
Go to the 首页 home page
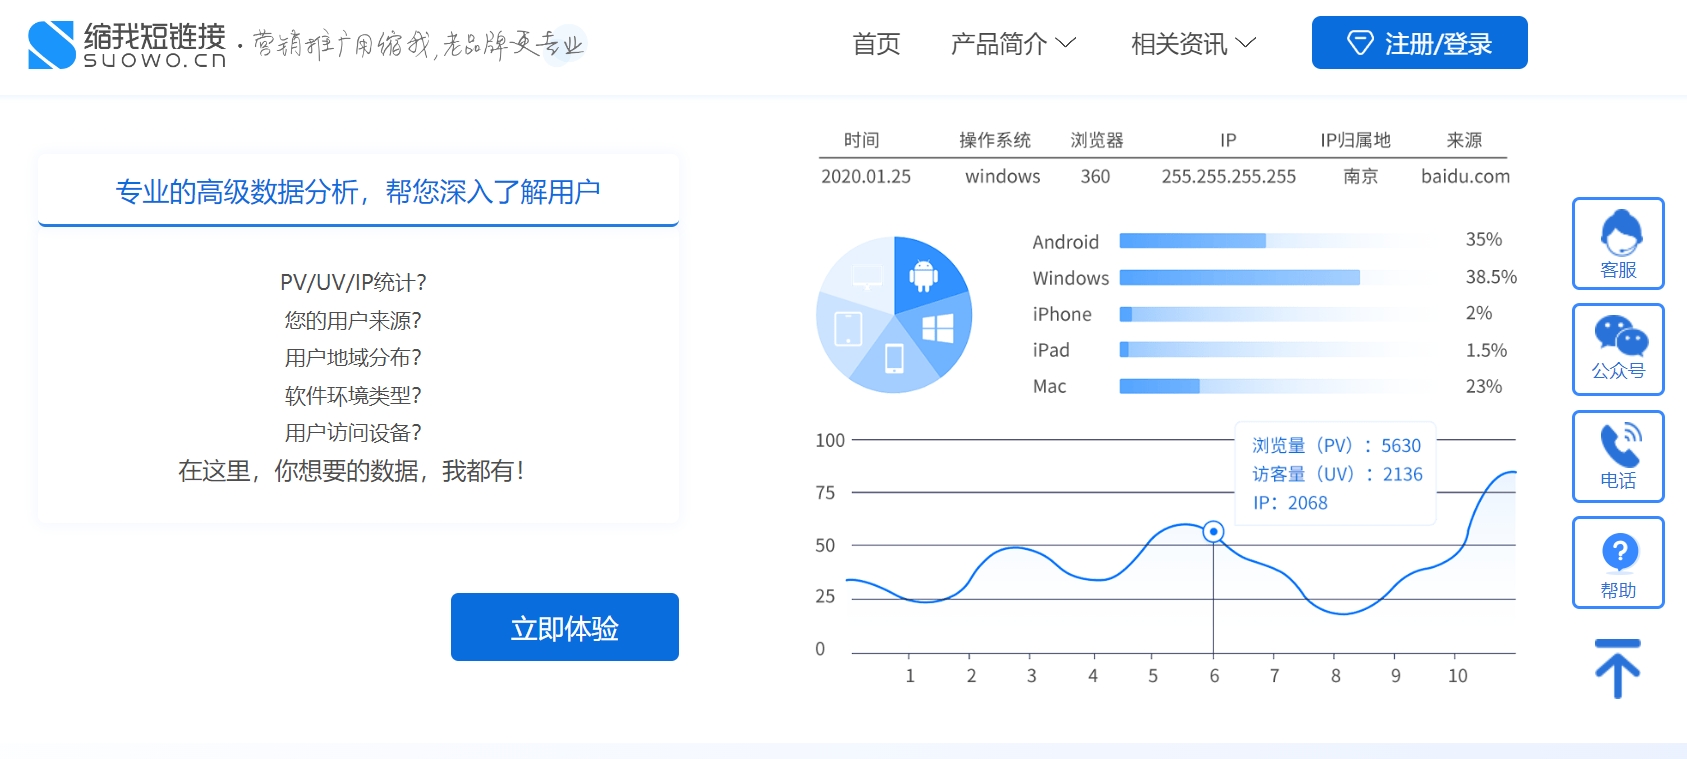tap(876, 44)
